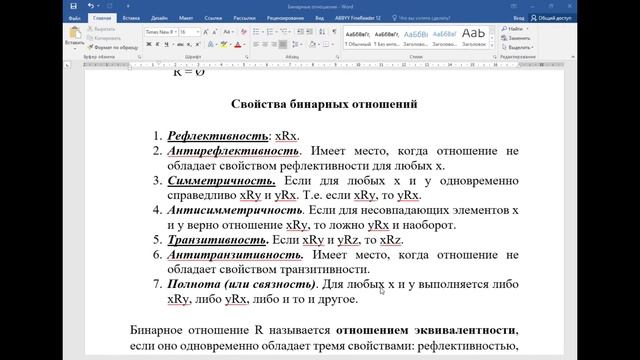Open line spacing options

pyautogui.click(x=296, y=44)
